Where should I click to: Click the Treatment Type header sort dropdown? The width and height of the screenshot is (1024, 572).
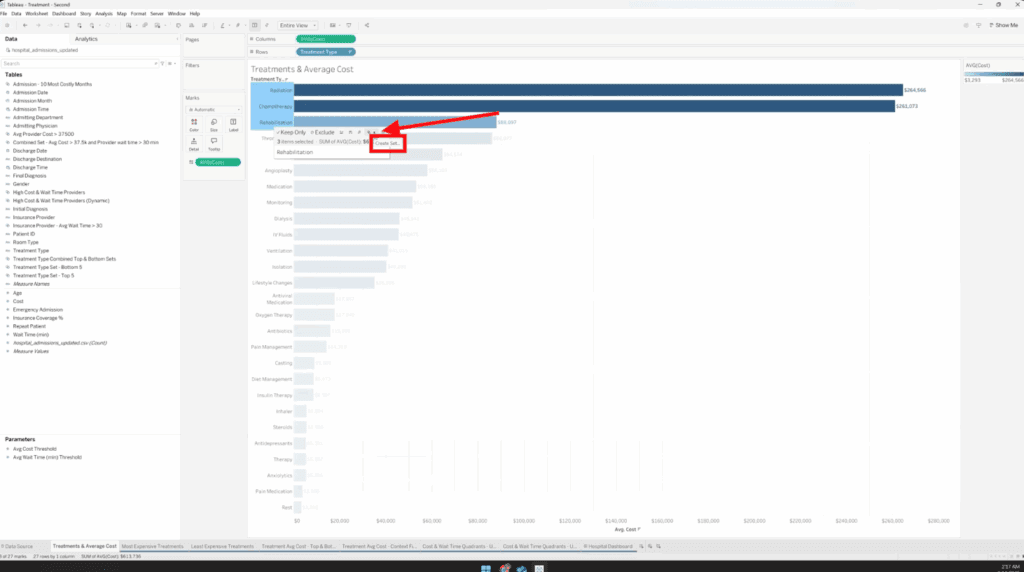coord(286,79)
